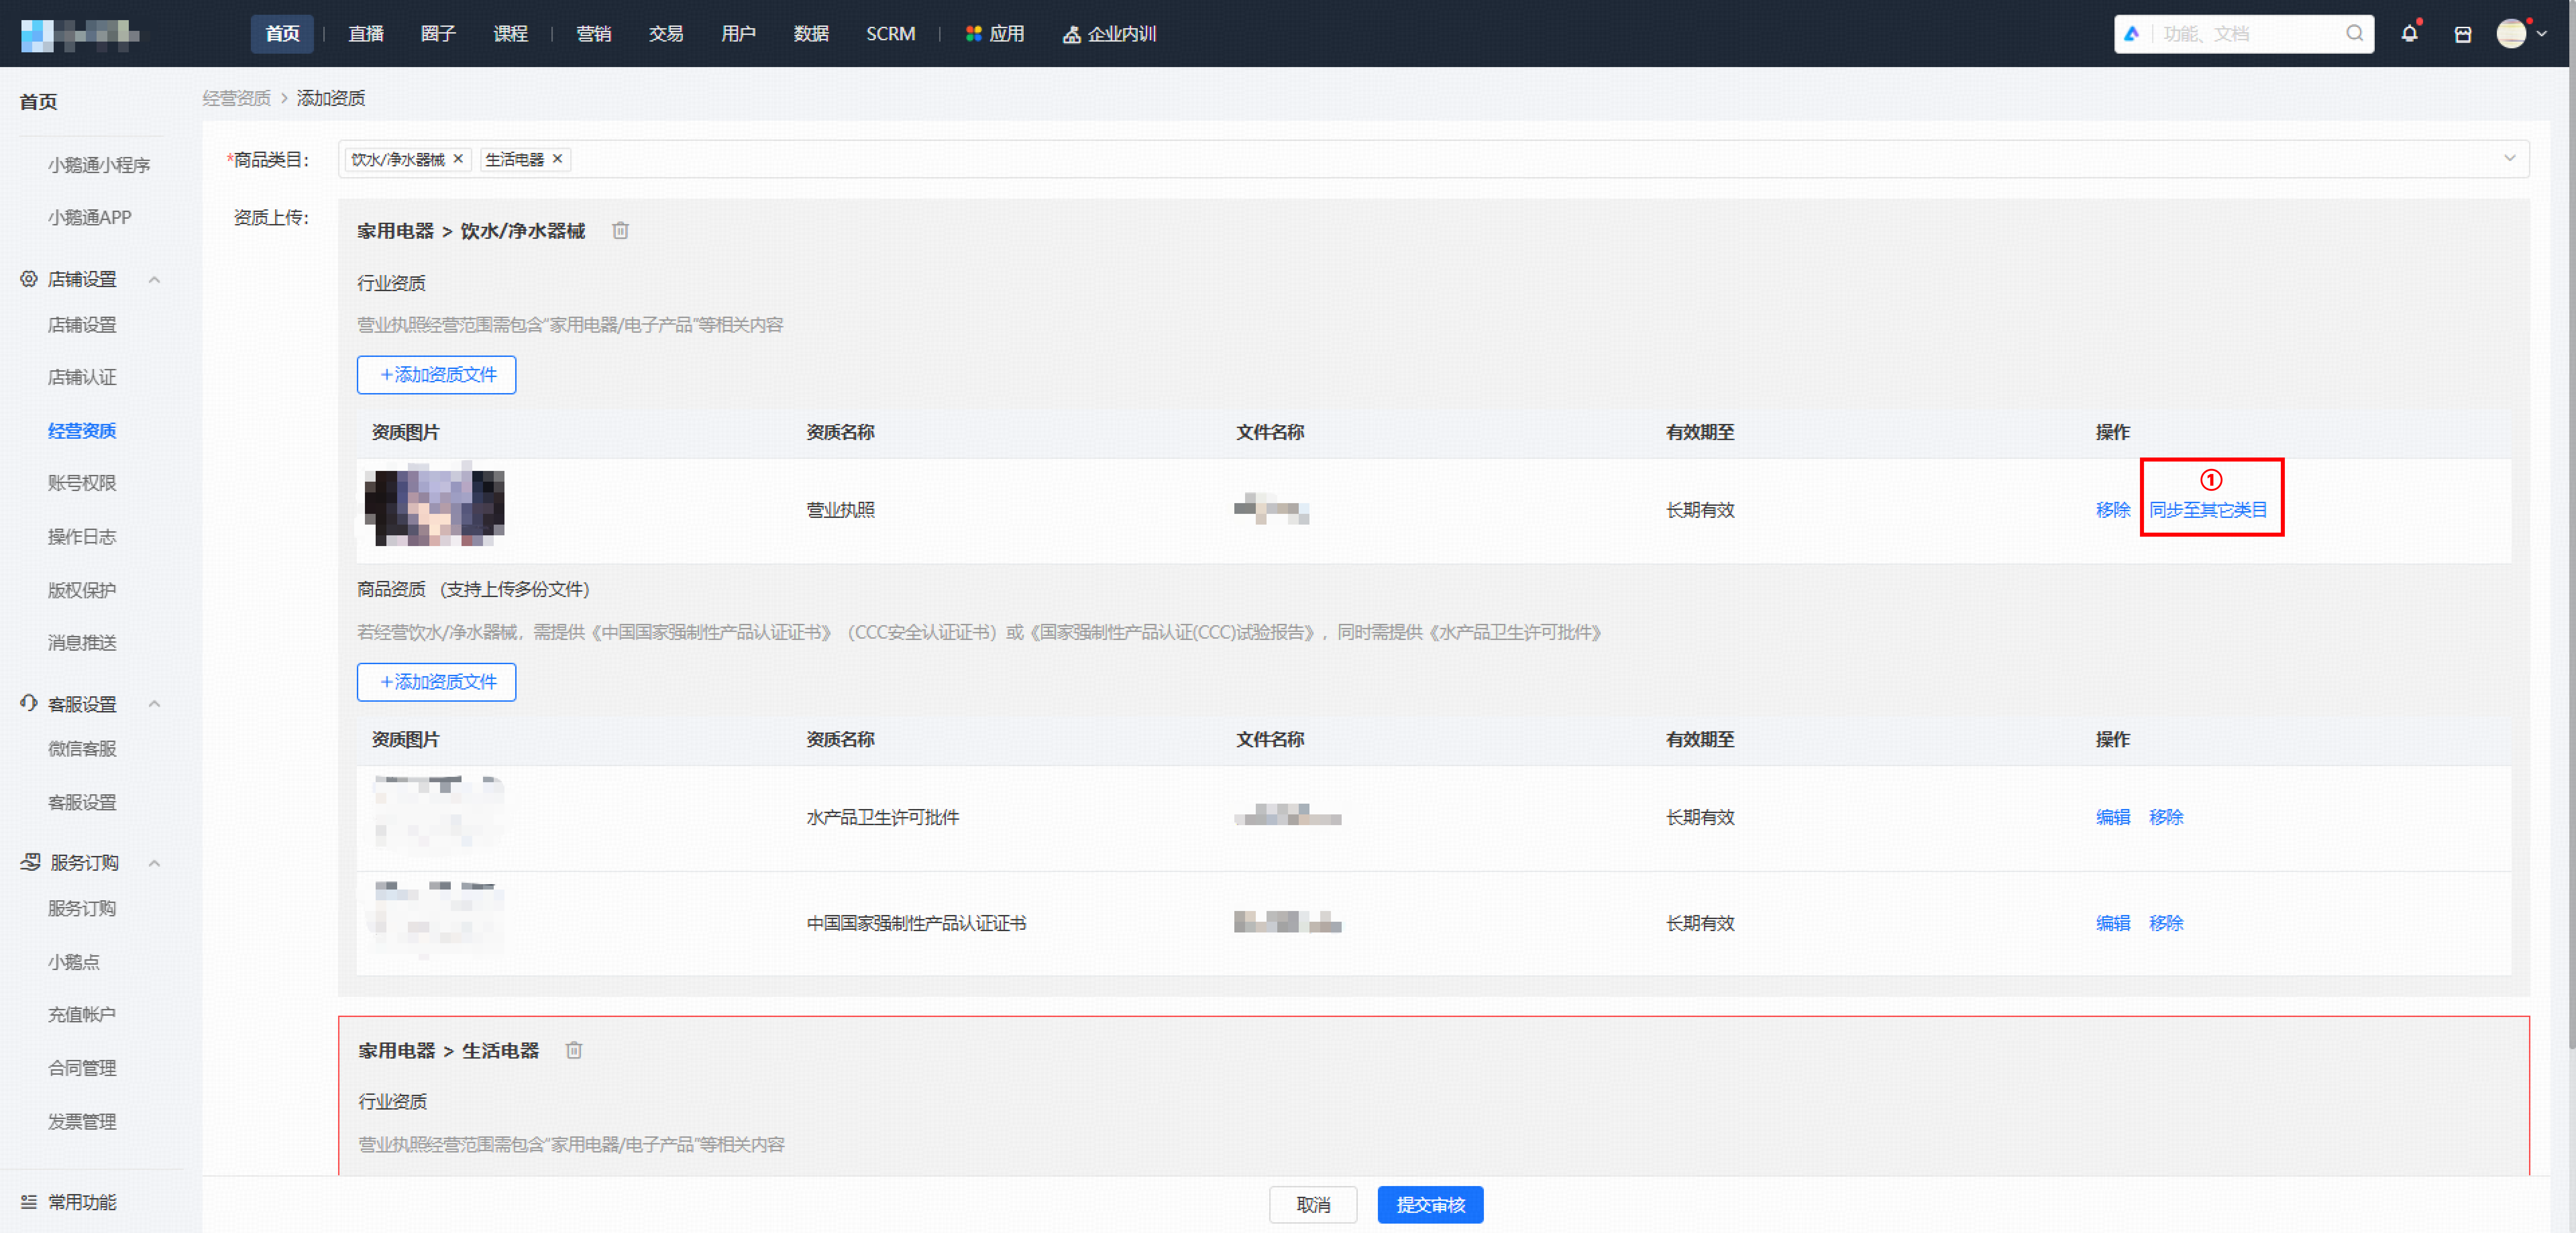This screenshot has width=2576, height=1233.
Task: Open 小鹅通APP in the sidebar
Action: (90, 217)
